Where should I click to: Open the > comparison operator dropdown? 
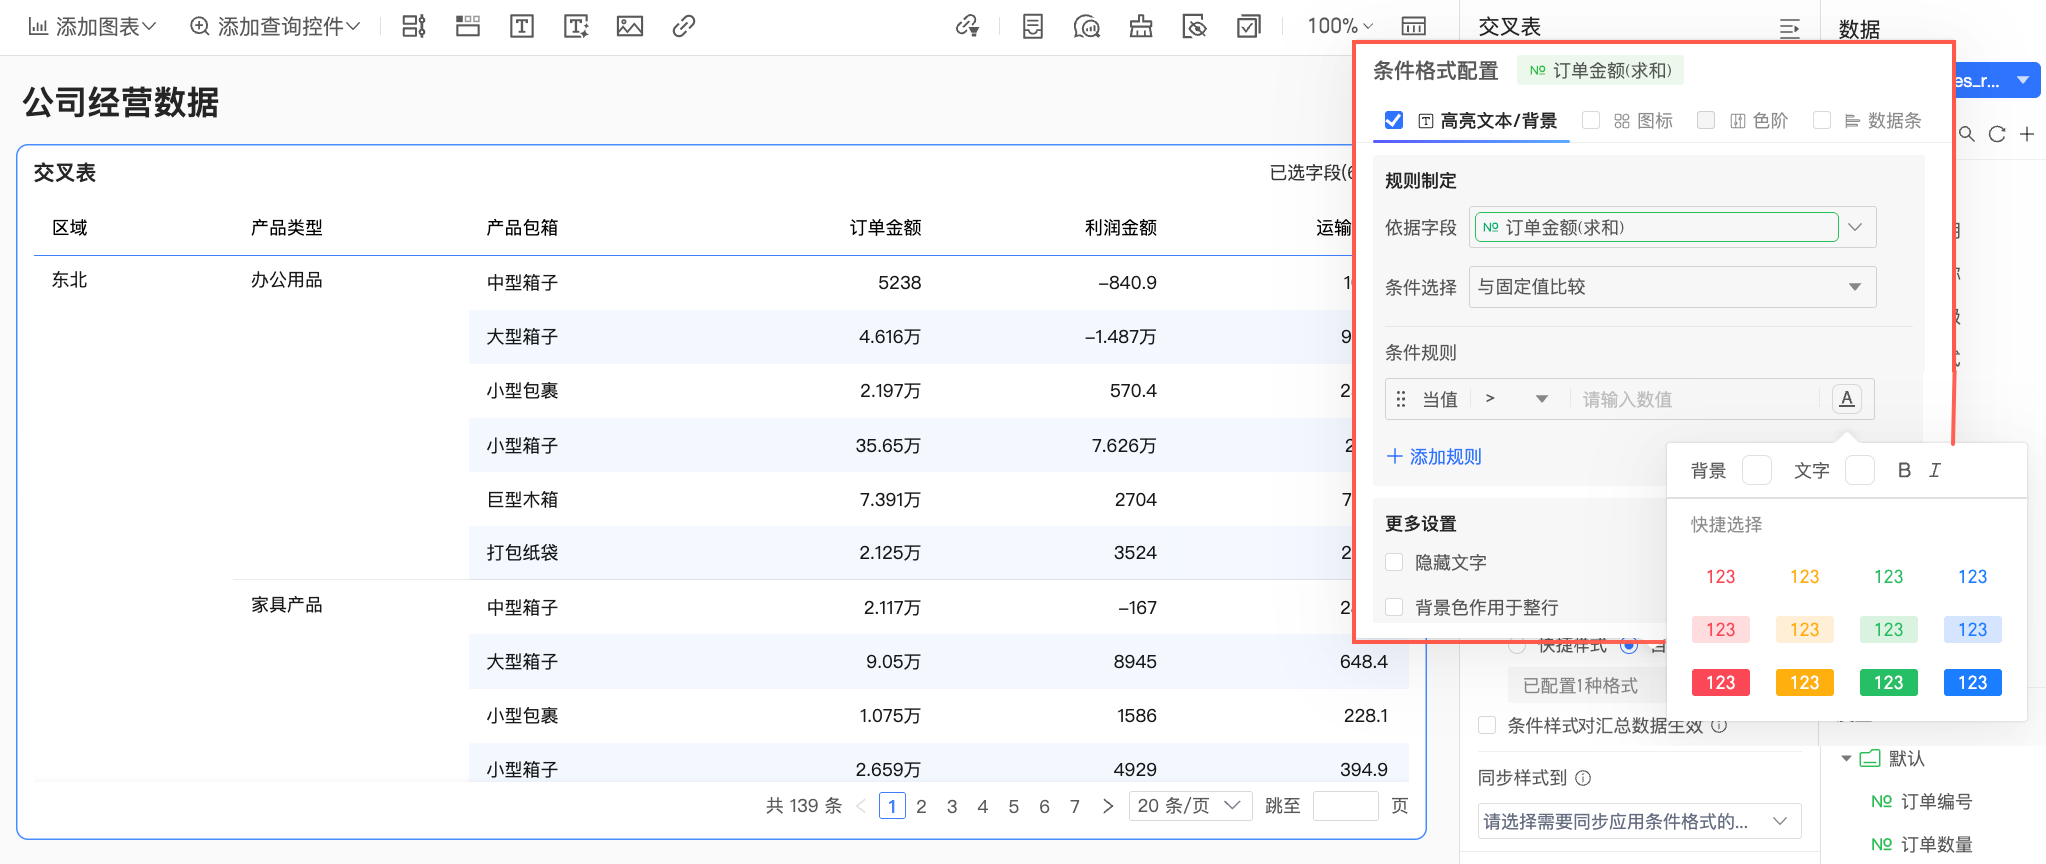tap(1516, 399)
